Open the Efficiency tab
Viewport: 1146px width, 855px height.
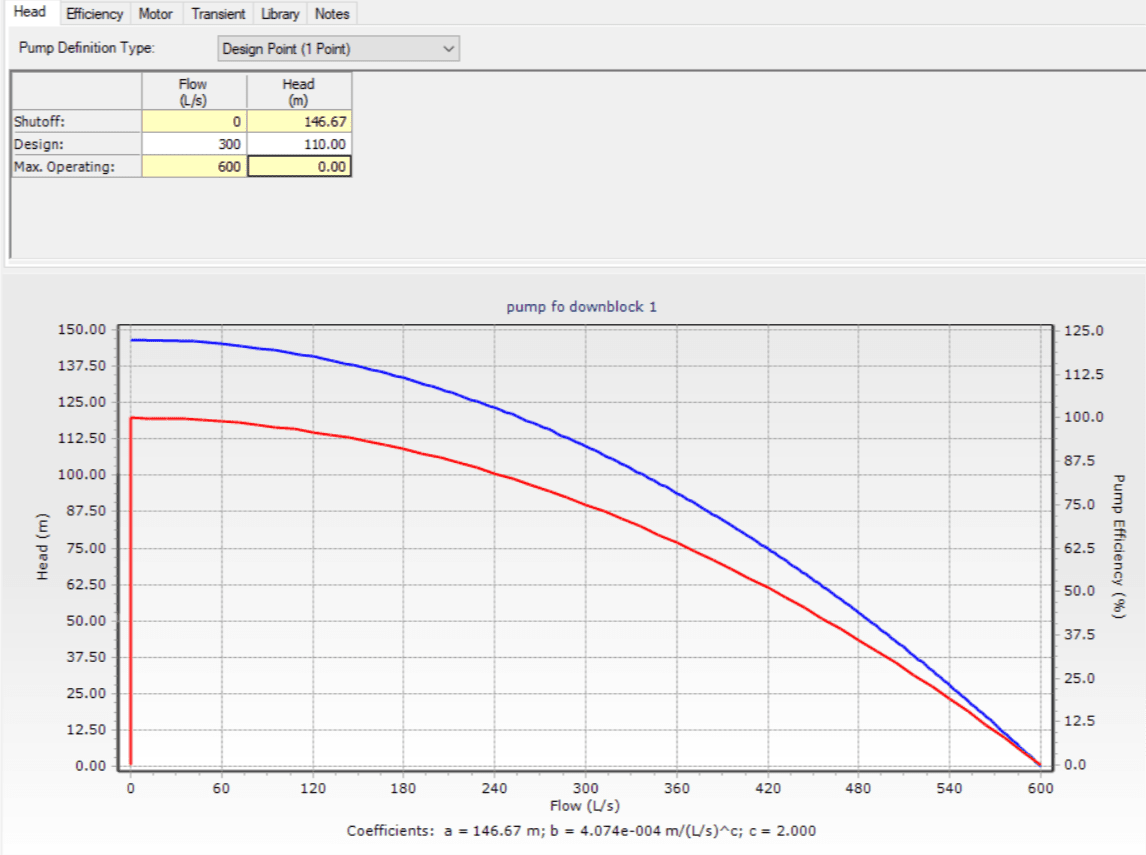point(94,14)
